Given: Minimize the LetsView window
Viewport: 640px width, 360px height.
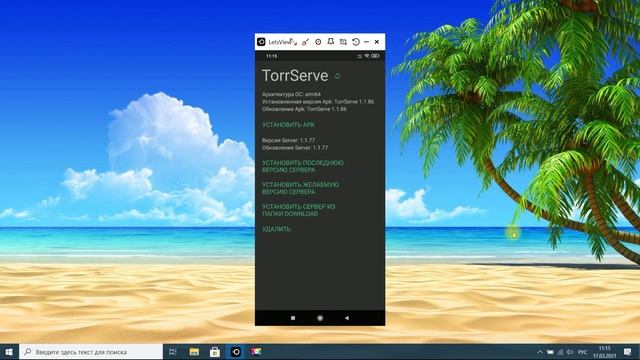Looking at the screenshot, I should [366, 42].
